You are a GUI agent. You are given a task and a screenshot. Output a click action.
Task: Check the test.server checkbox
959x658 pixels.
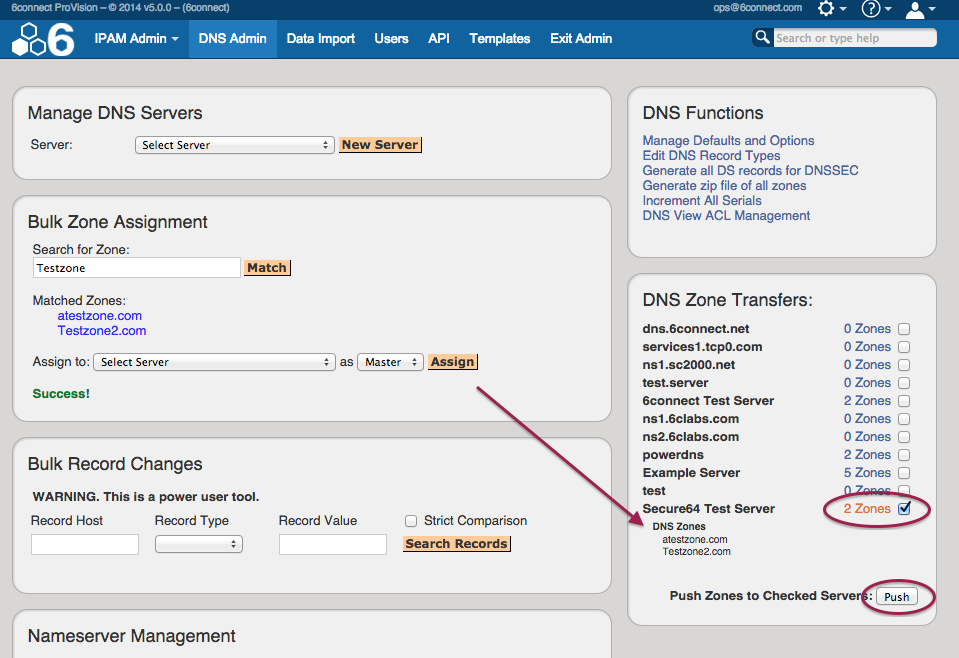904,383
